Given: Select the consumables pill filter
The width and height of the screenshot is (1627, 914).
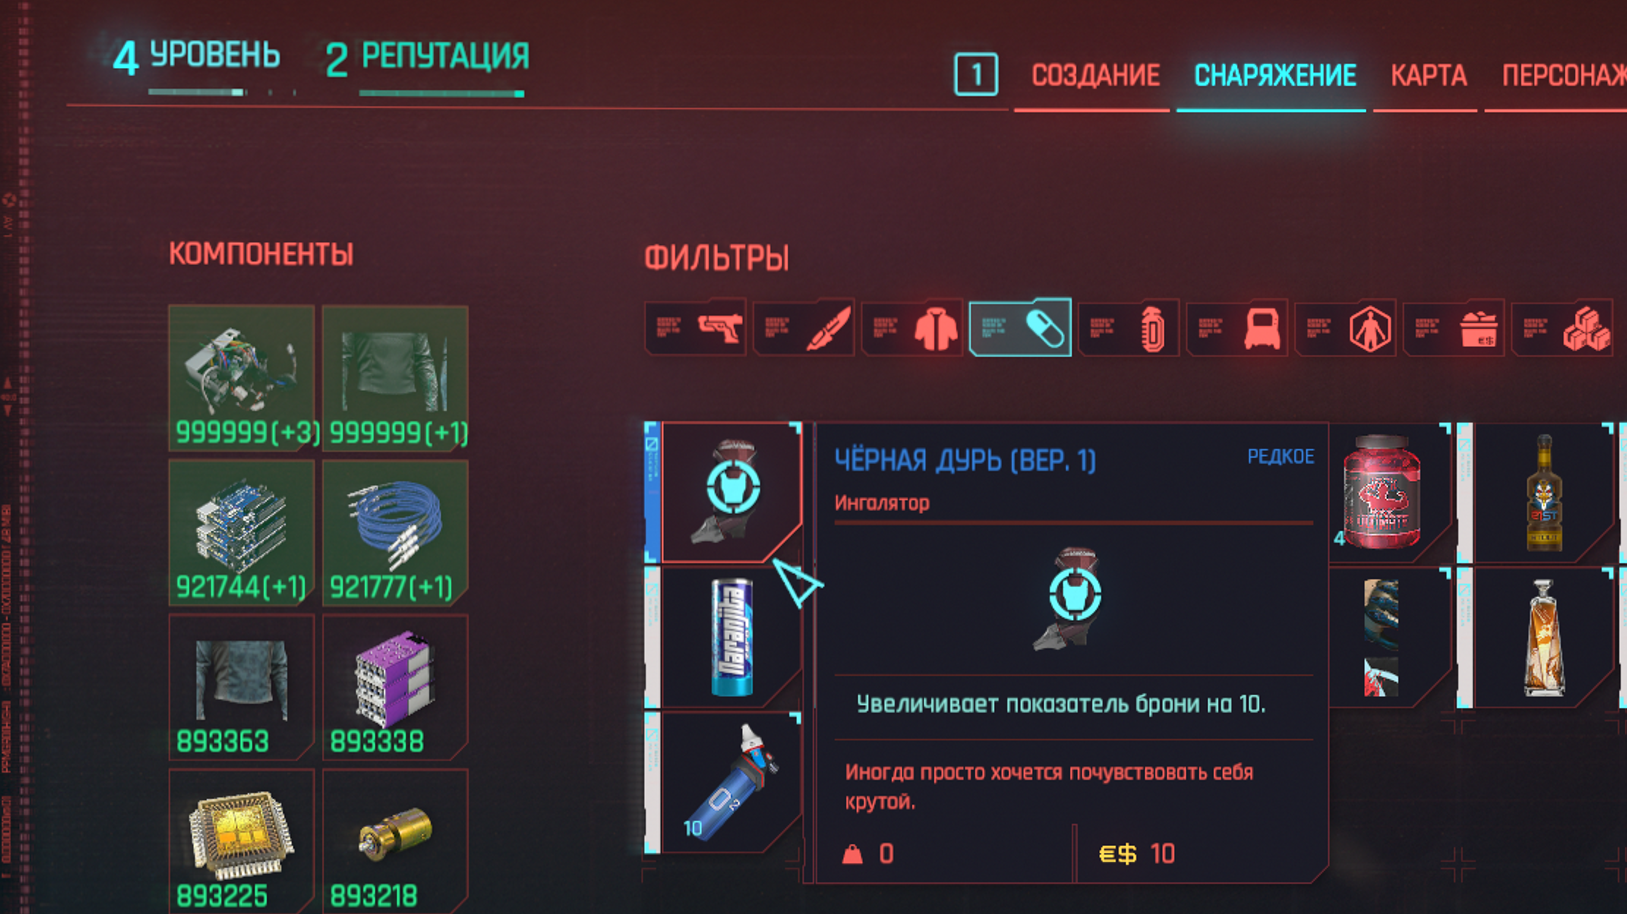Looking at the screenshot, I should click(x=1020, y=327).
